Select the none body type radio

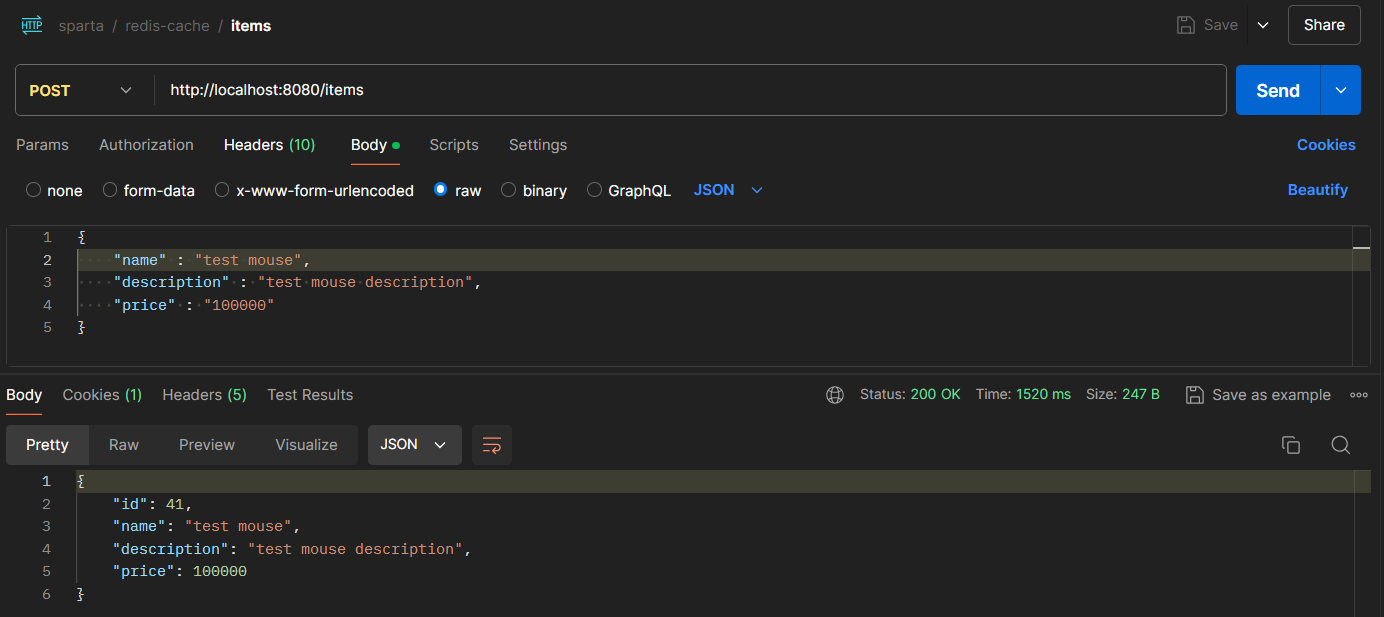click(x=33, y=190)
